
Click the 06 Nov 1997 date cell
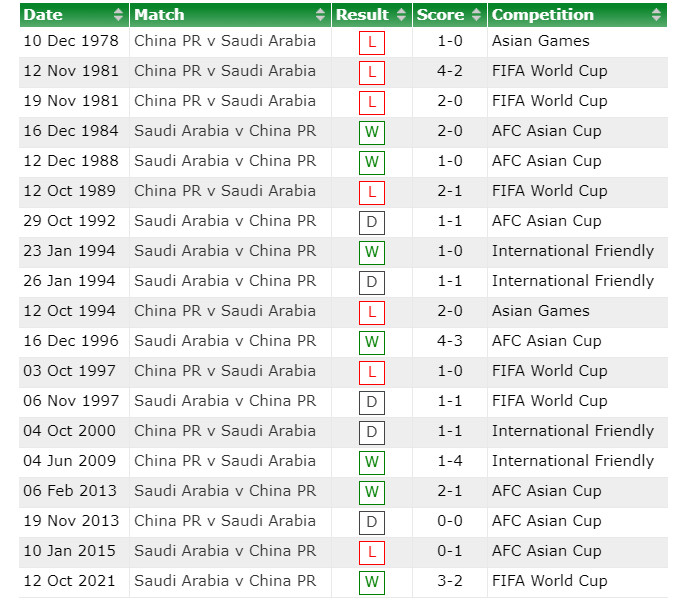click(x=71, y=401)
